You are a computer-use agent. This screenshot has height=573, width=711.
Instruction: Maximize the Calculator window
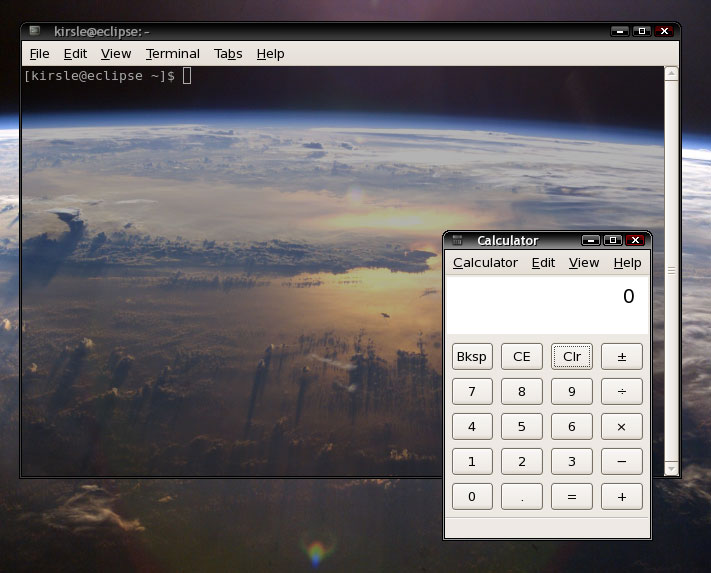(613, 240)
